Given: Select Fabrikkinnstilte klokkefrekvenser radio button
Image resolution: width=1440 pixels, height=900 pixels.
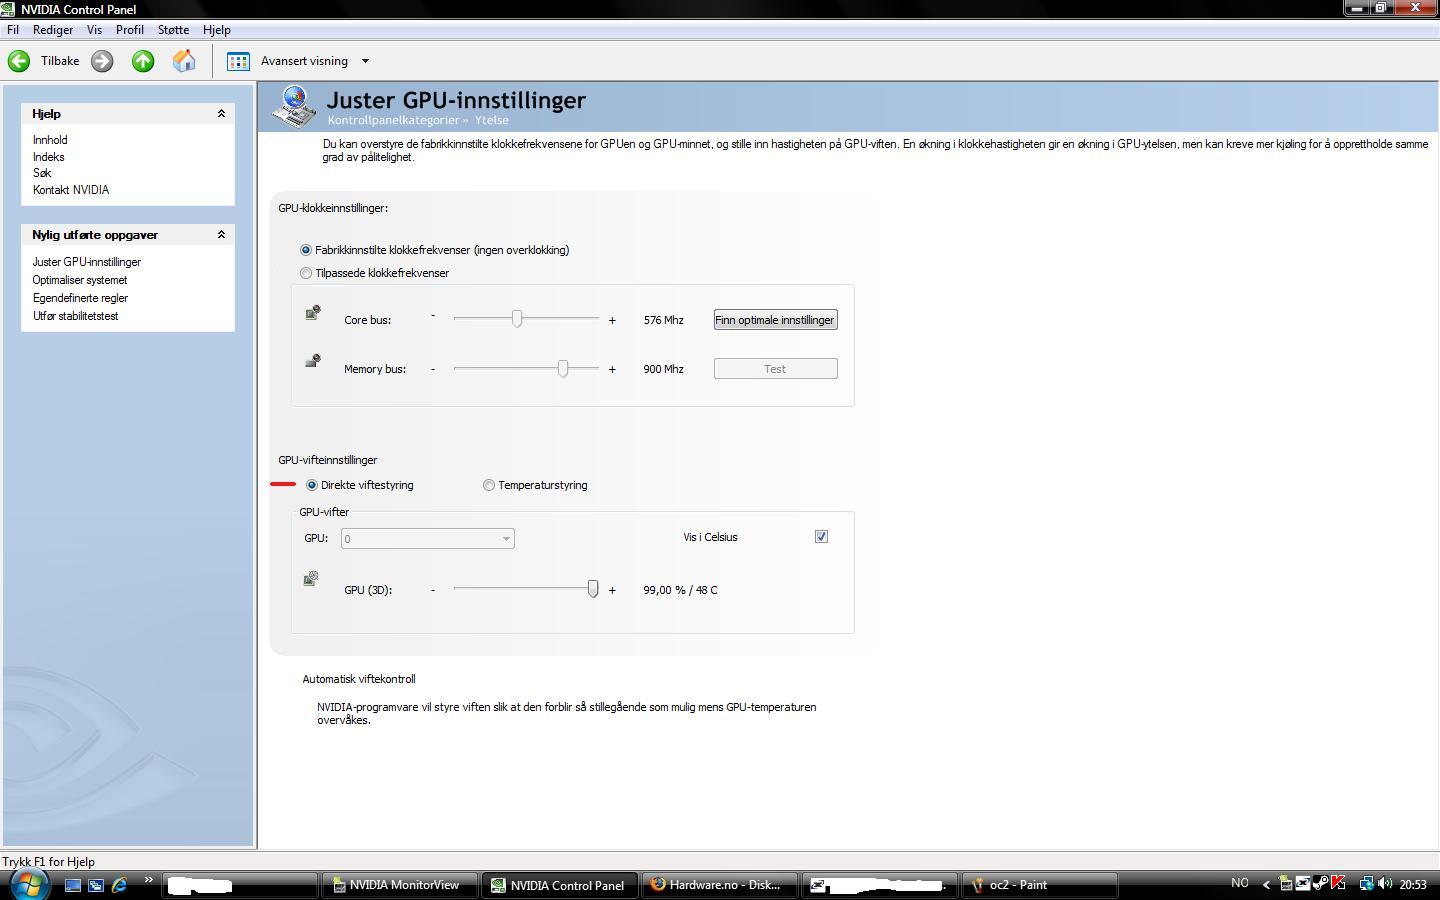Looking at the screenshot, I should (306, 250).
